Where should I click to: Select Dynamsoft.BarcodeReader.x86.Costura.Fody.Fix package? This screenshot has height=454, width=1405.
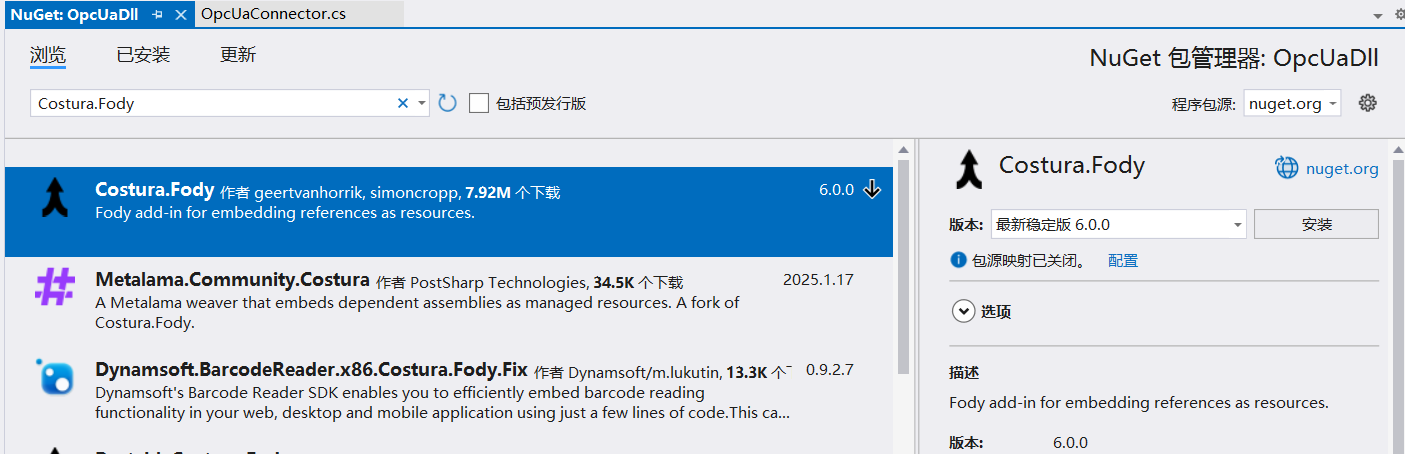point(449,392)
